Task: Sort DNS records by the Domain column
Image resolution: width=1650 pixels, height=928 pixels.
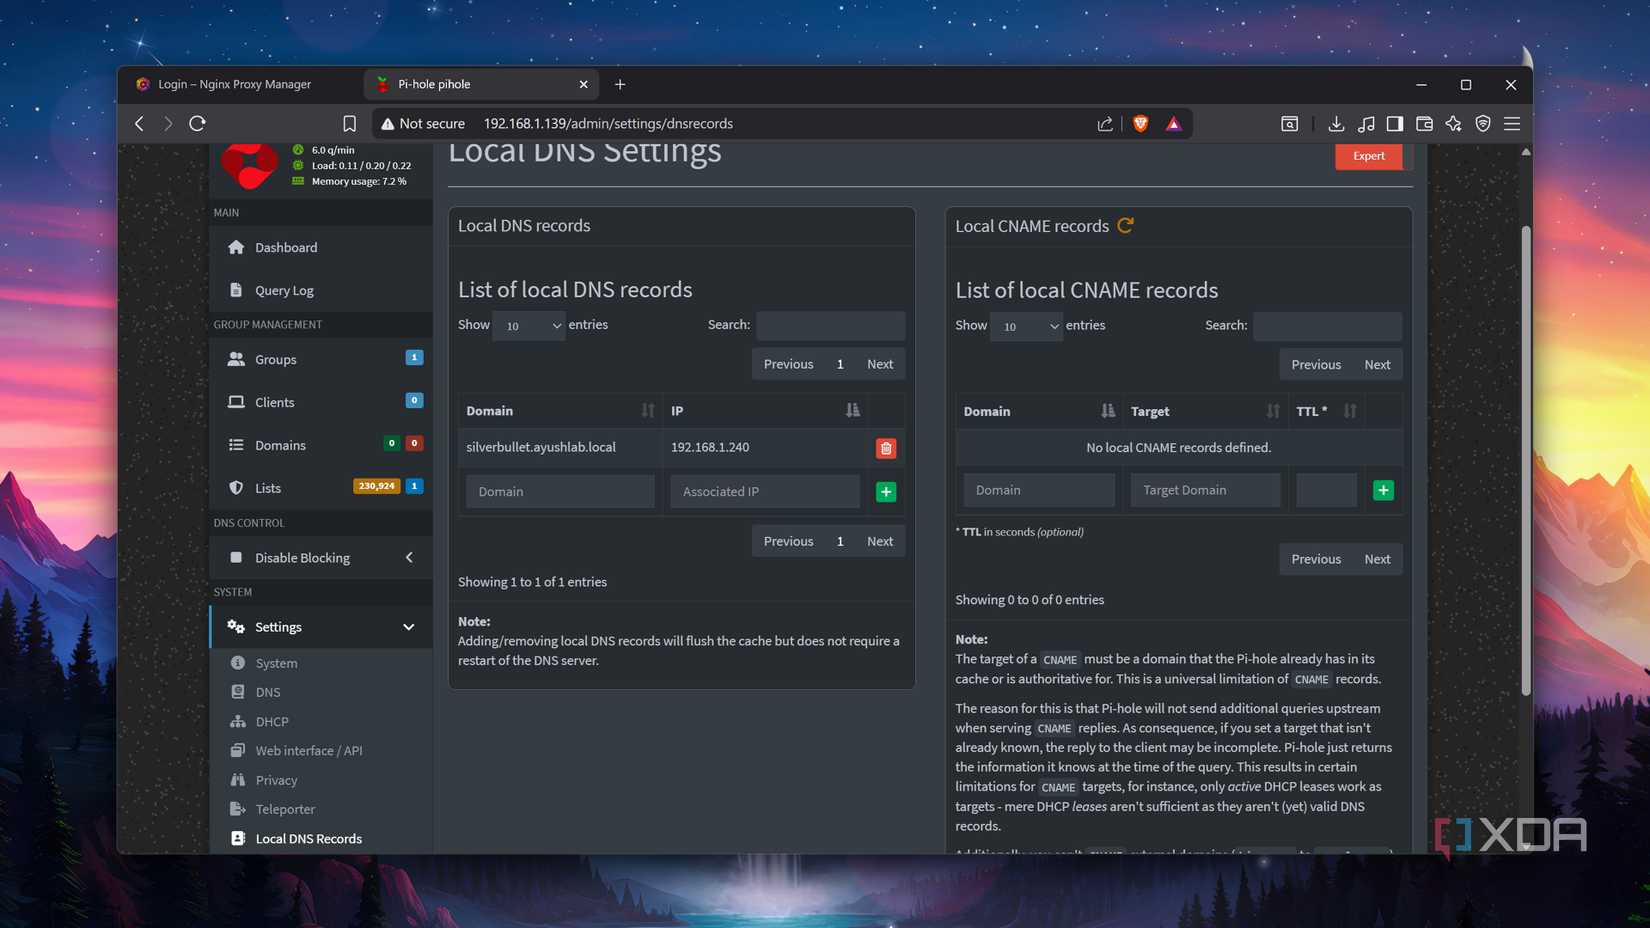Action: tap(647, 411)
